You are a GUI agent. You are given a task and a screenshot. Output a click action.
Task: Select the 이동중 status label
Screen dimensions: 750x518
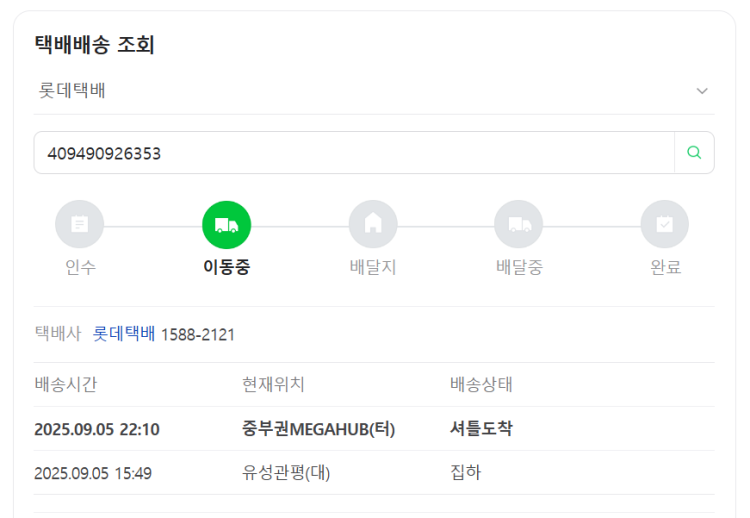(x=226, y=267)
